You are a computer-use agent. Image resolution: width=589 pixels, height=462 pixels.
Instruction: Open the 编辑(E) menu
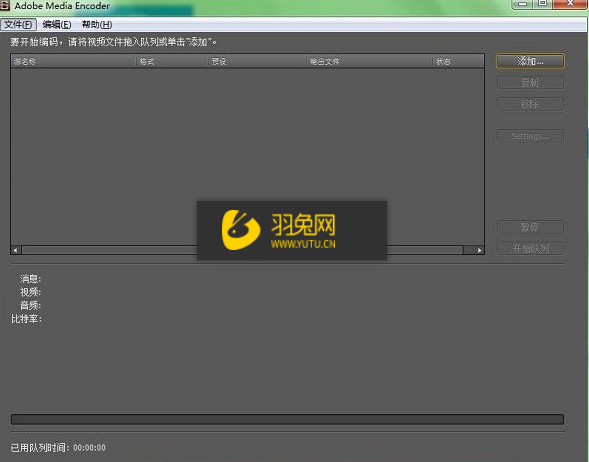57,24
